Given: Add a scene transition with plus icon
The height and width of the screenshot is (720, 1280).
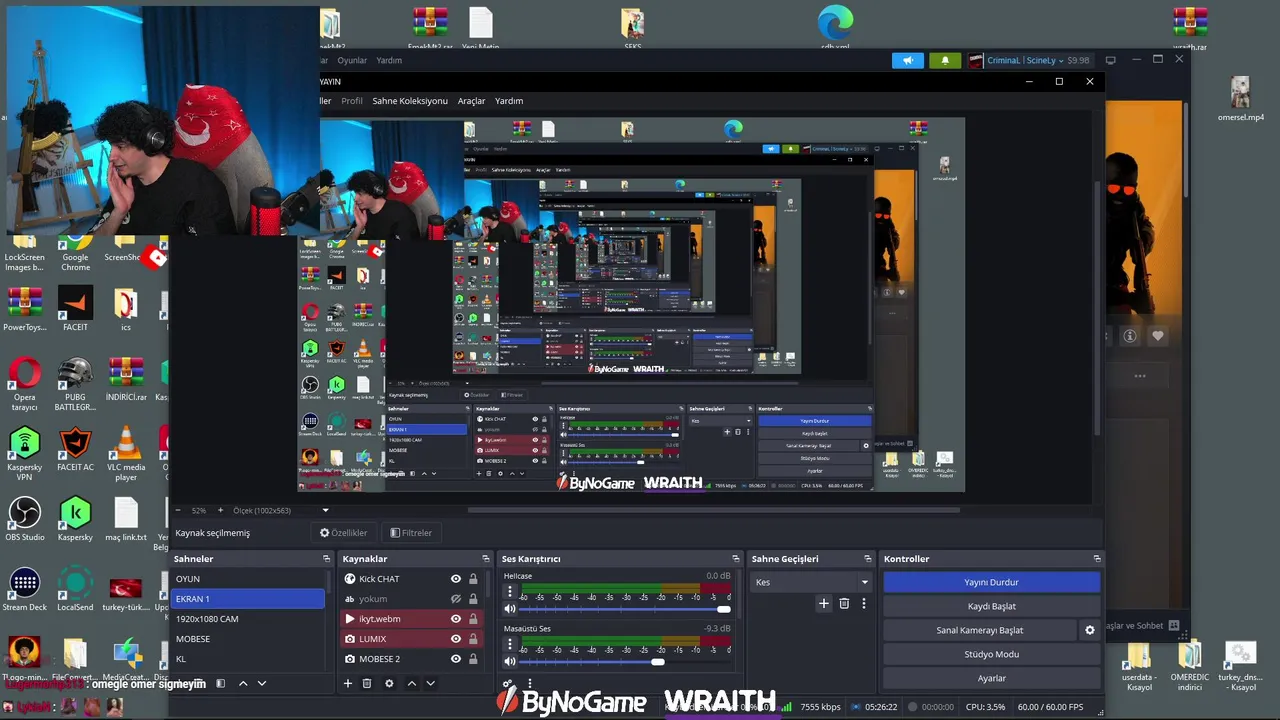Looking at the screenshot, I should (824, 603).
